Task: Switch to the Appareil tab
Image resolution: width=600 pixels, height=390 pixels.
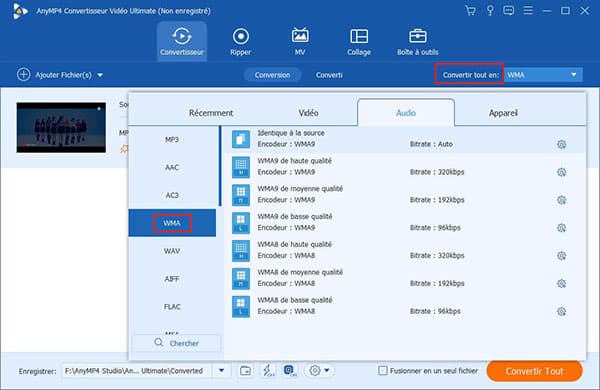Action: [x=503, y=113]
